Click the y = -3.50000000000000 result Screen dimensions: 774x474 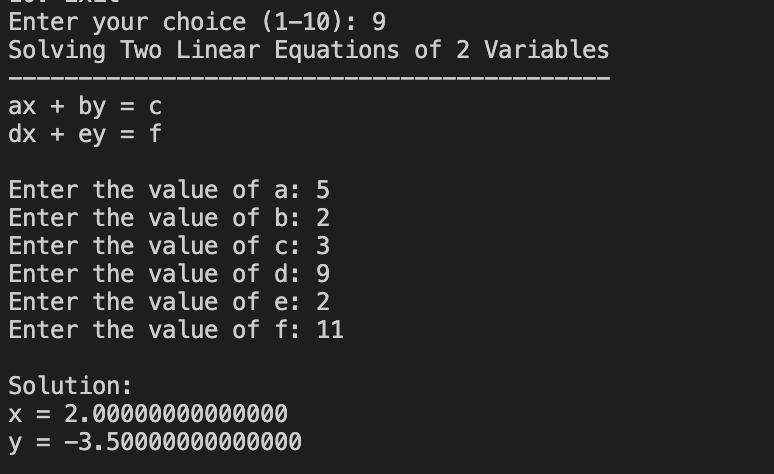(155, 442)
